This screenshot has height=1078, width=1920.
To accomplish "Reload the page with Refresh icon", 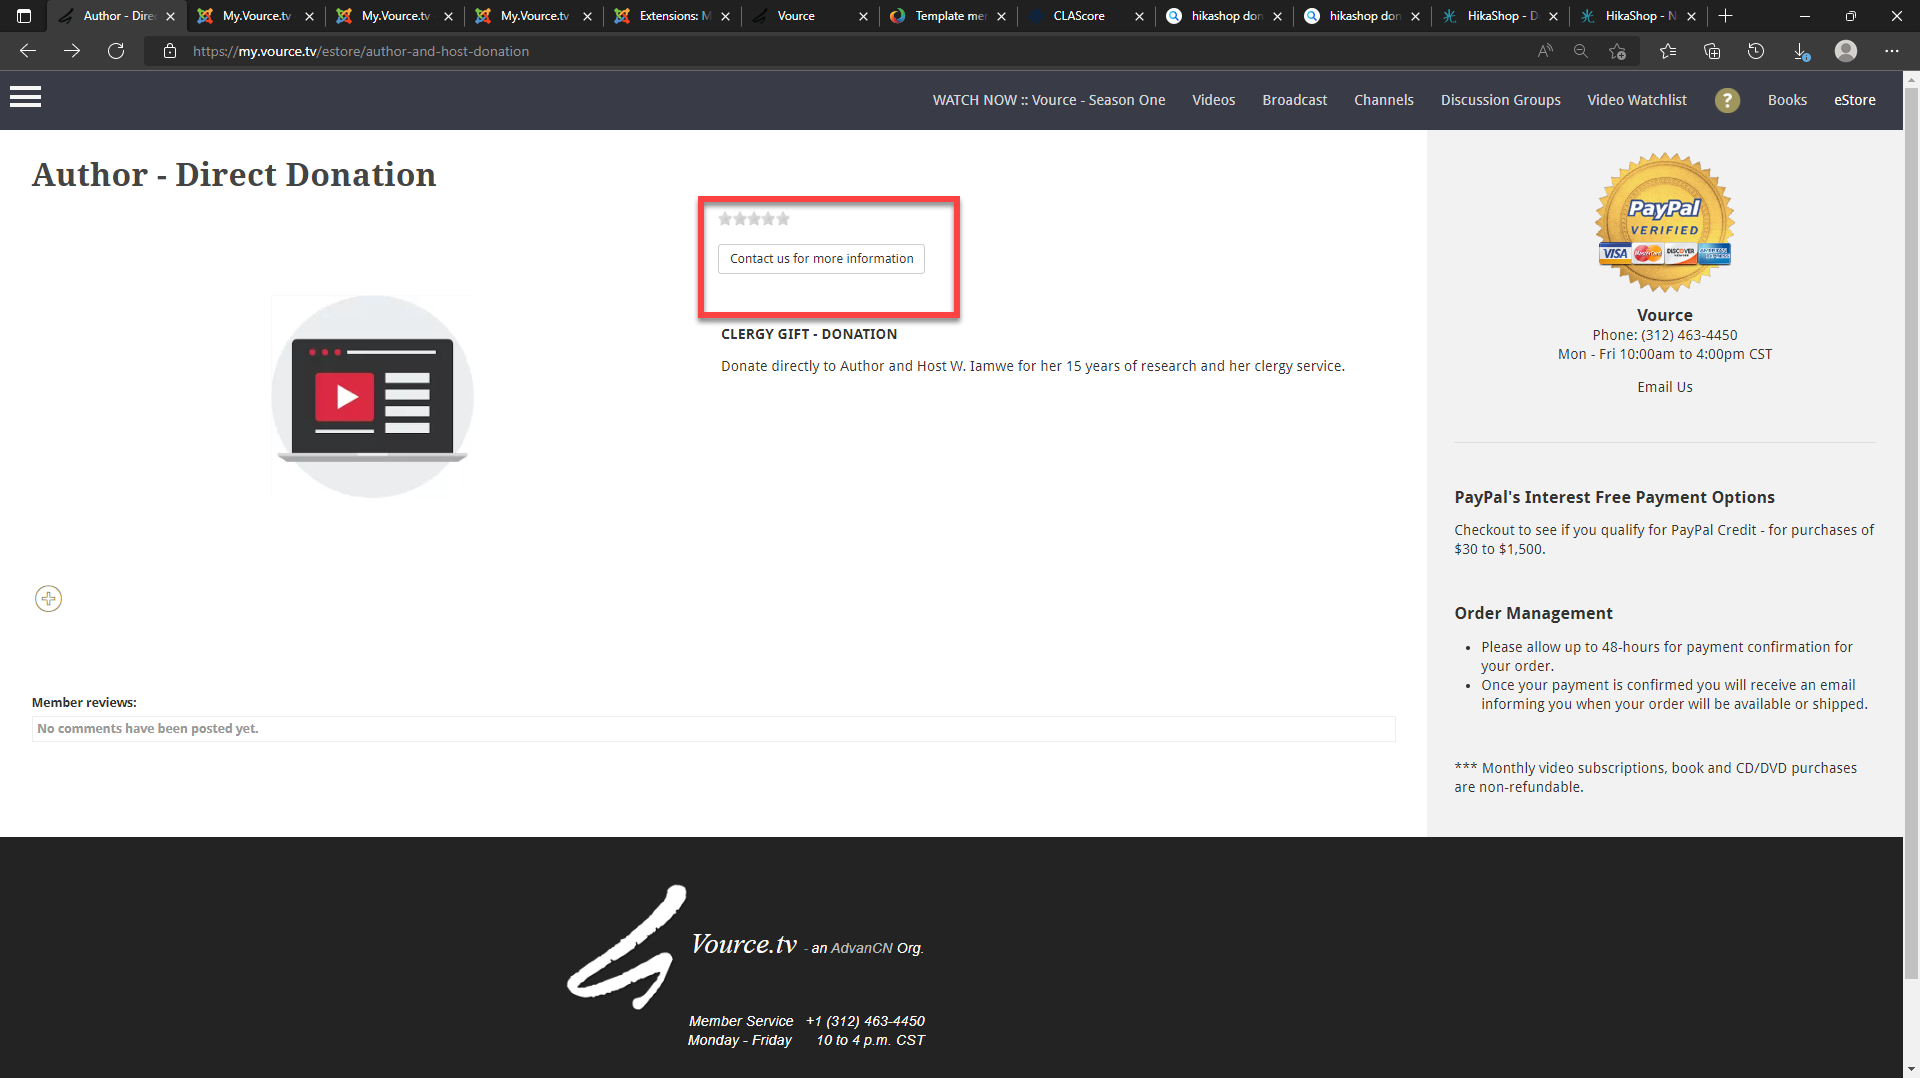I will click(x=116, y=51).
